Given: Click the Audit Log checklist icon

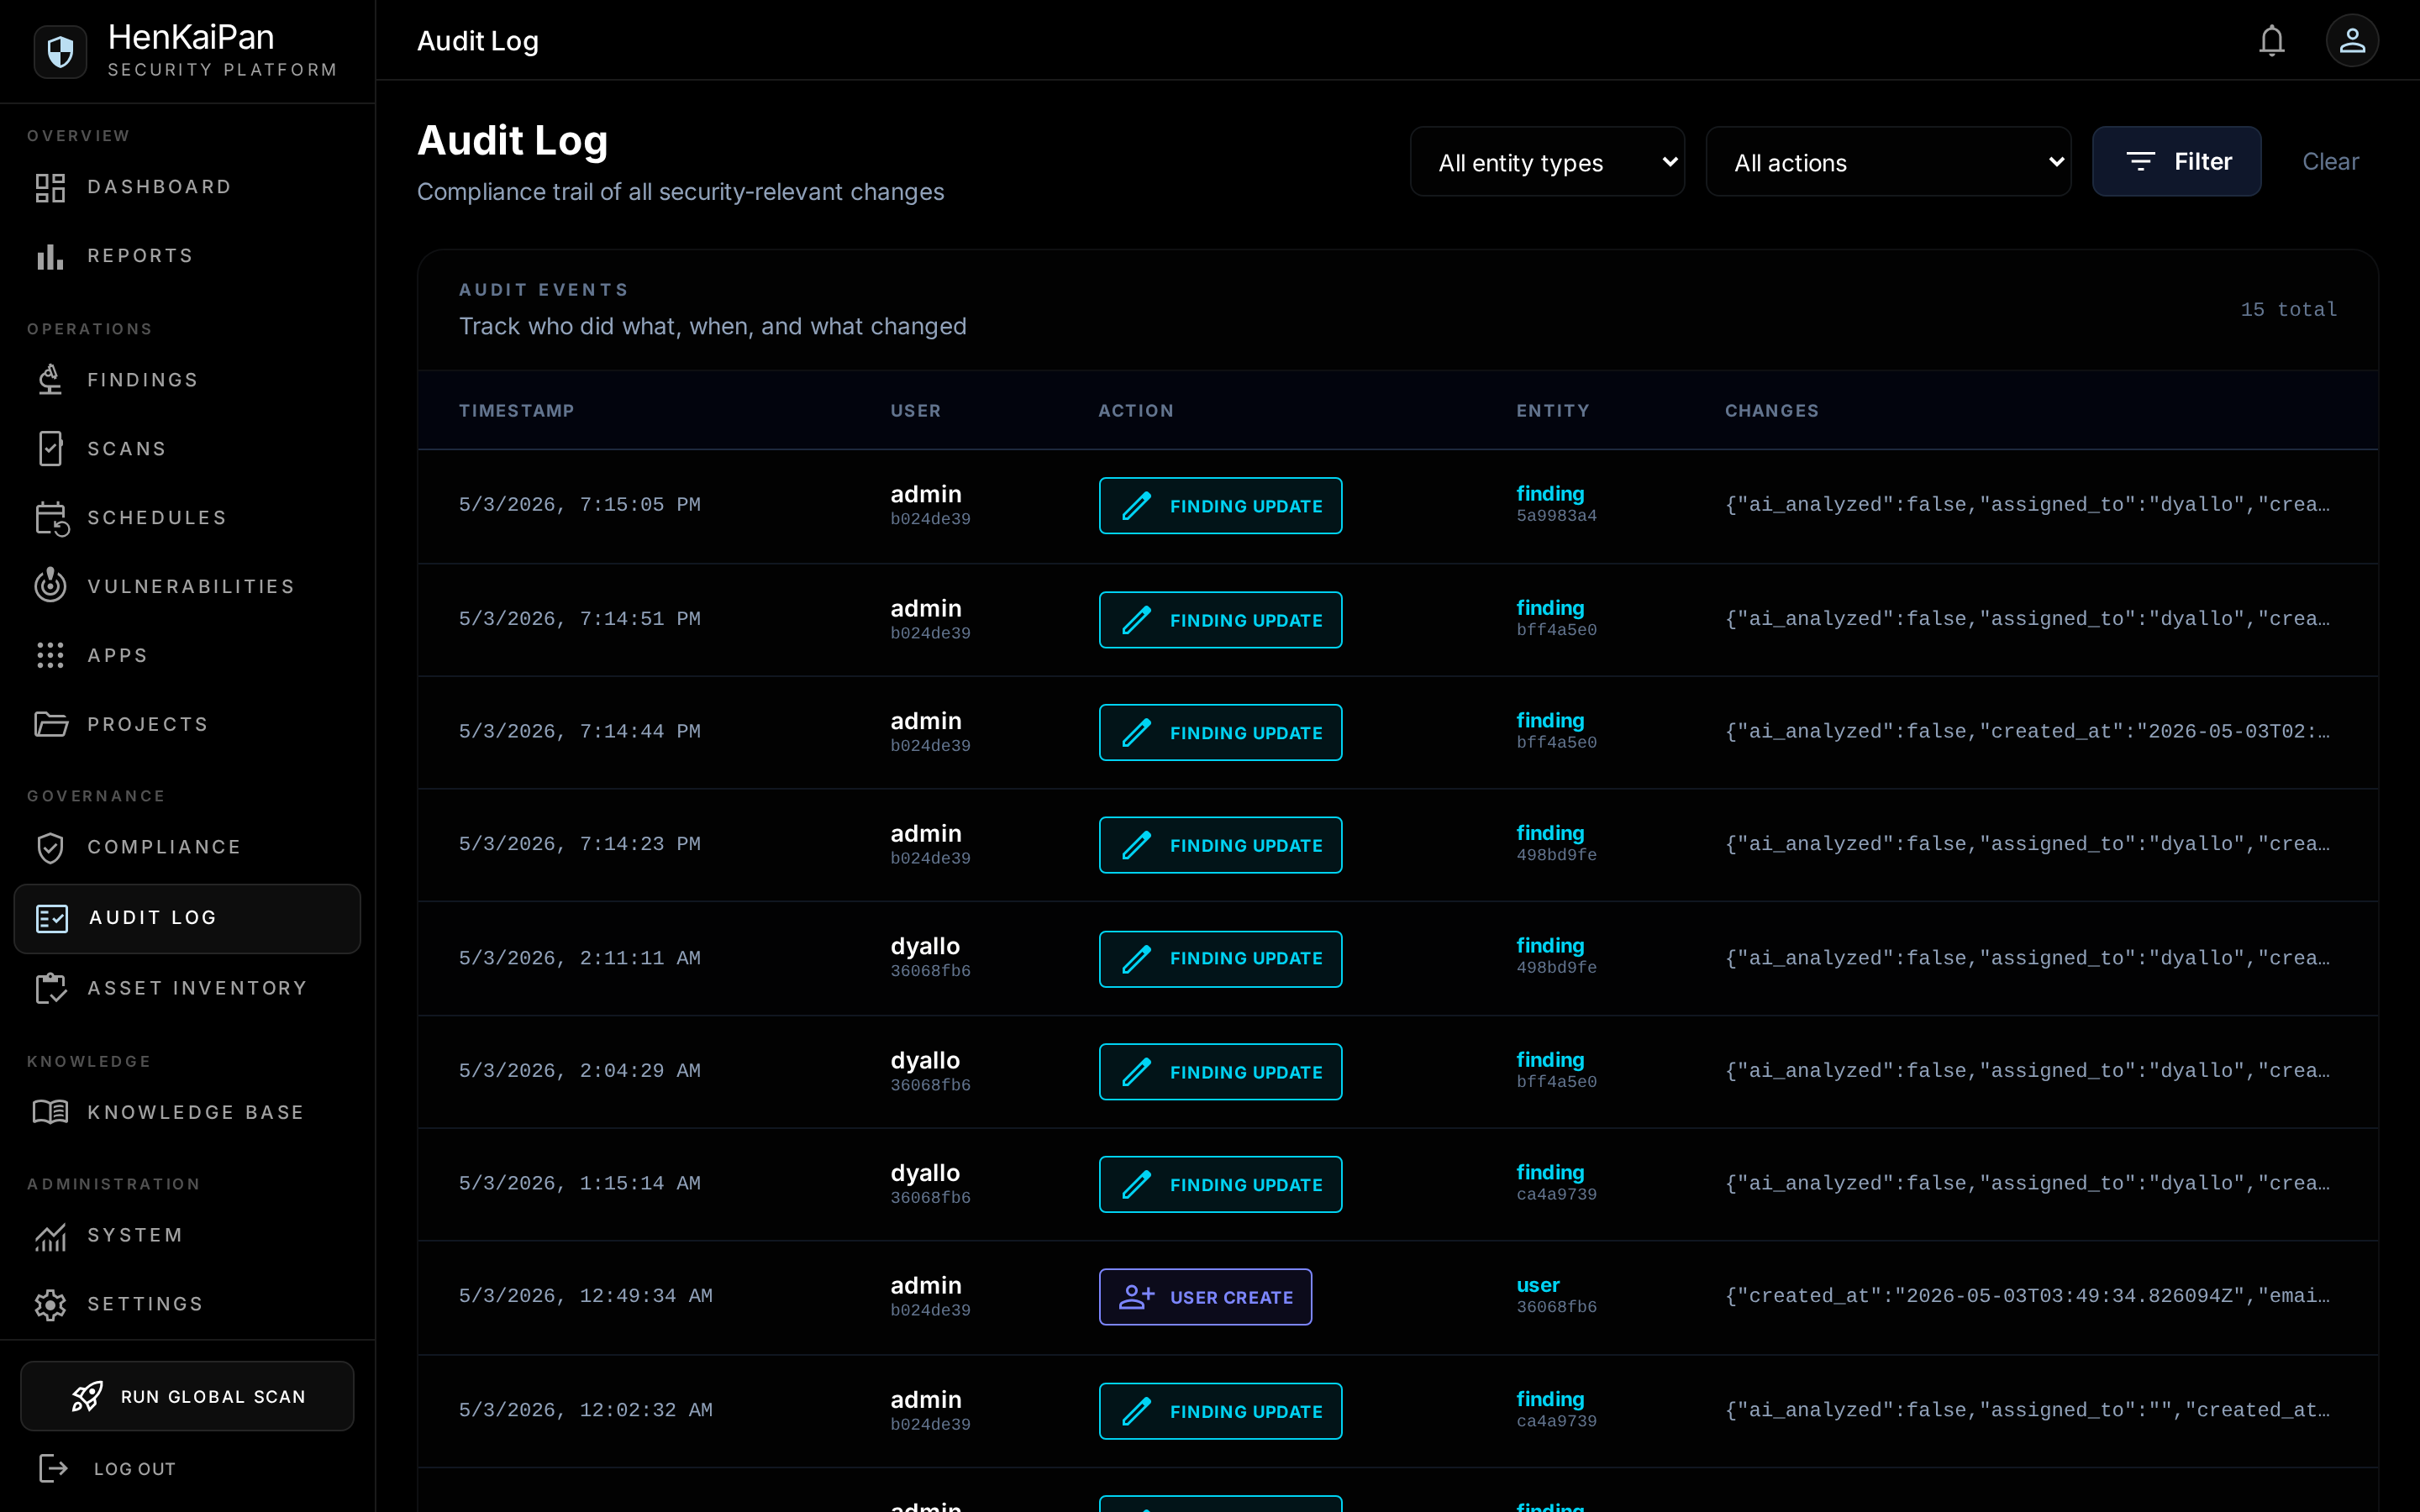Looking at the screenshot, I should point(52,918).
